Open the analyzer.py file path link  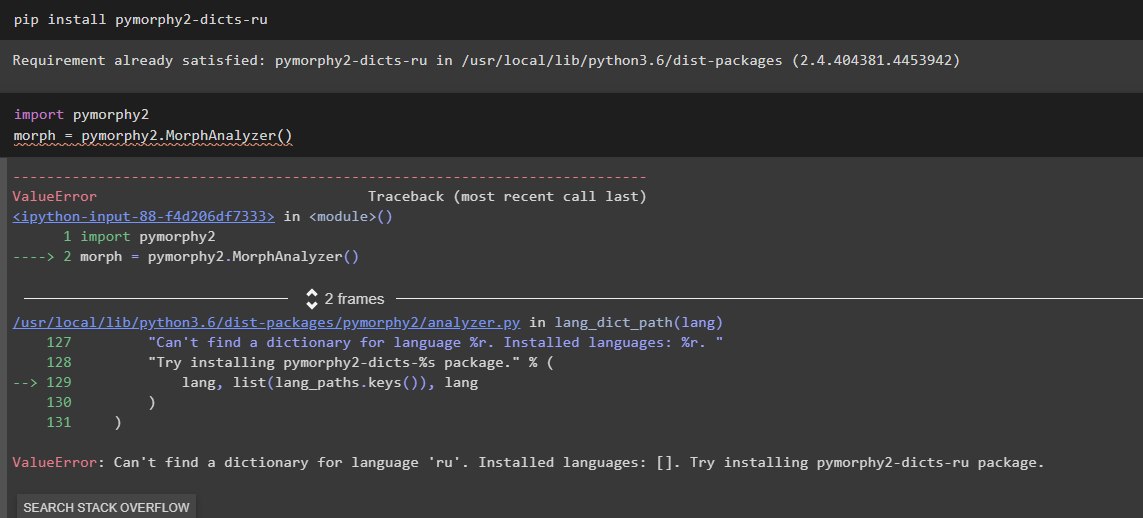coord(267,323)
